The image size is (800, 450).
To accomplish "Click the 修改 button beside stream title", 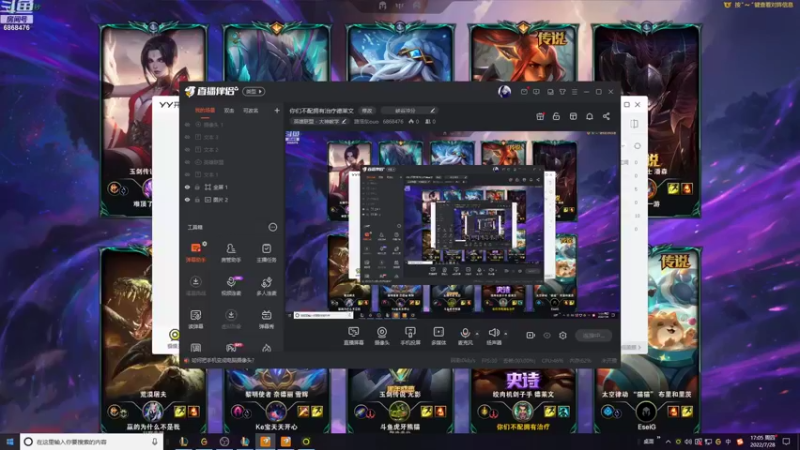I will click(x=367, y=110).
